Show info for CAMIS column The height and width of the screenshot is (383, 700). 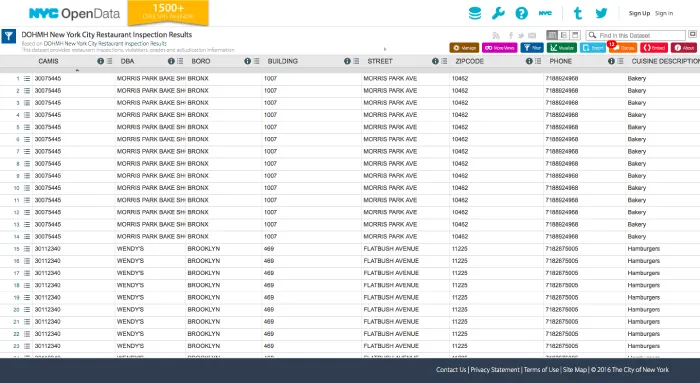100,61
